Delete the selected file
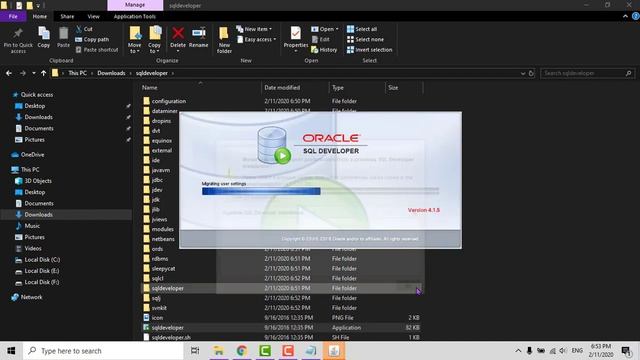The width and height of the screenshot is (640, 360). click(x=178, y=40)
